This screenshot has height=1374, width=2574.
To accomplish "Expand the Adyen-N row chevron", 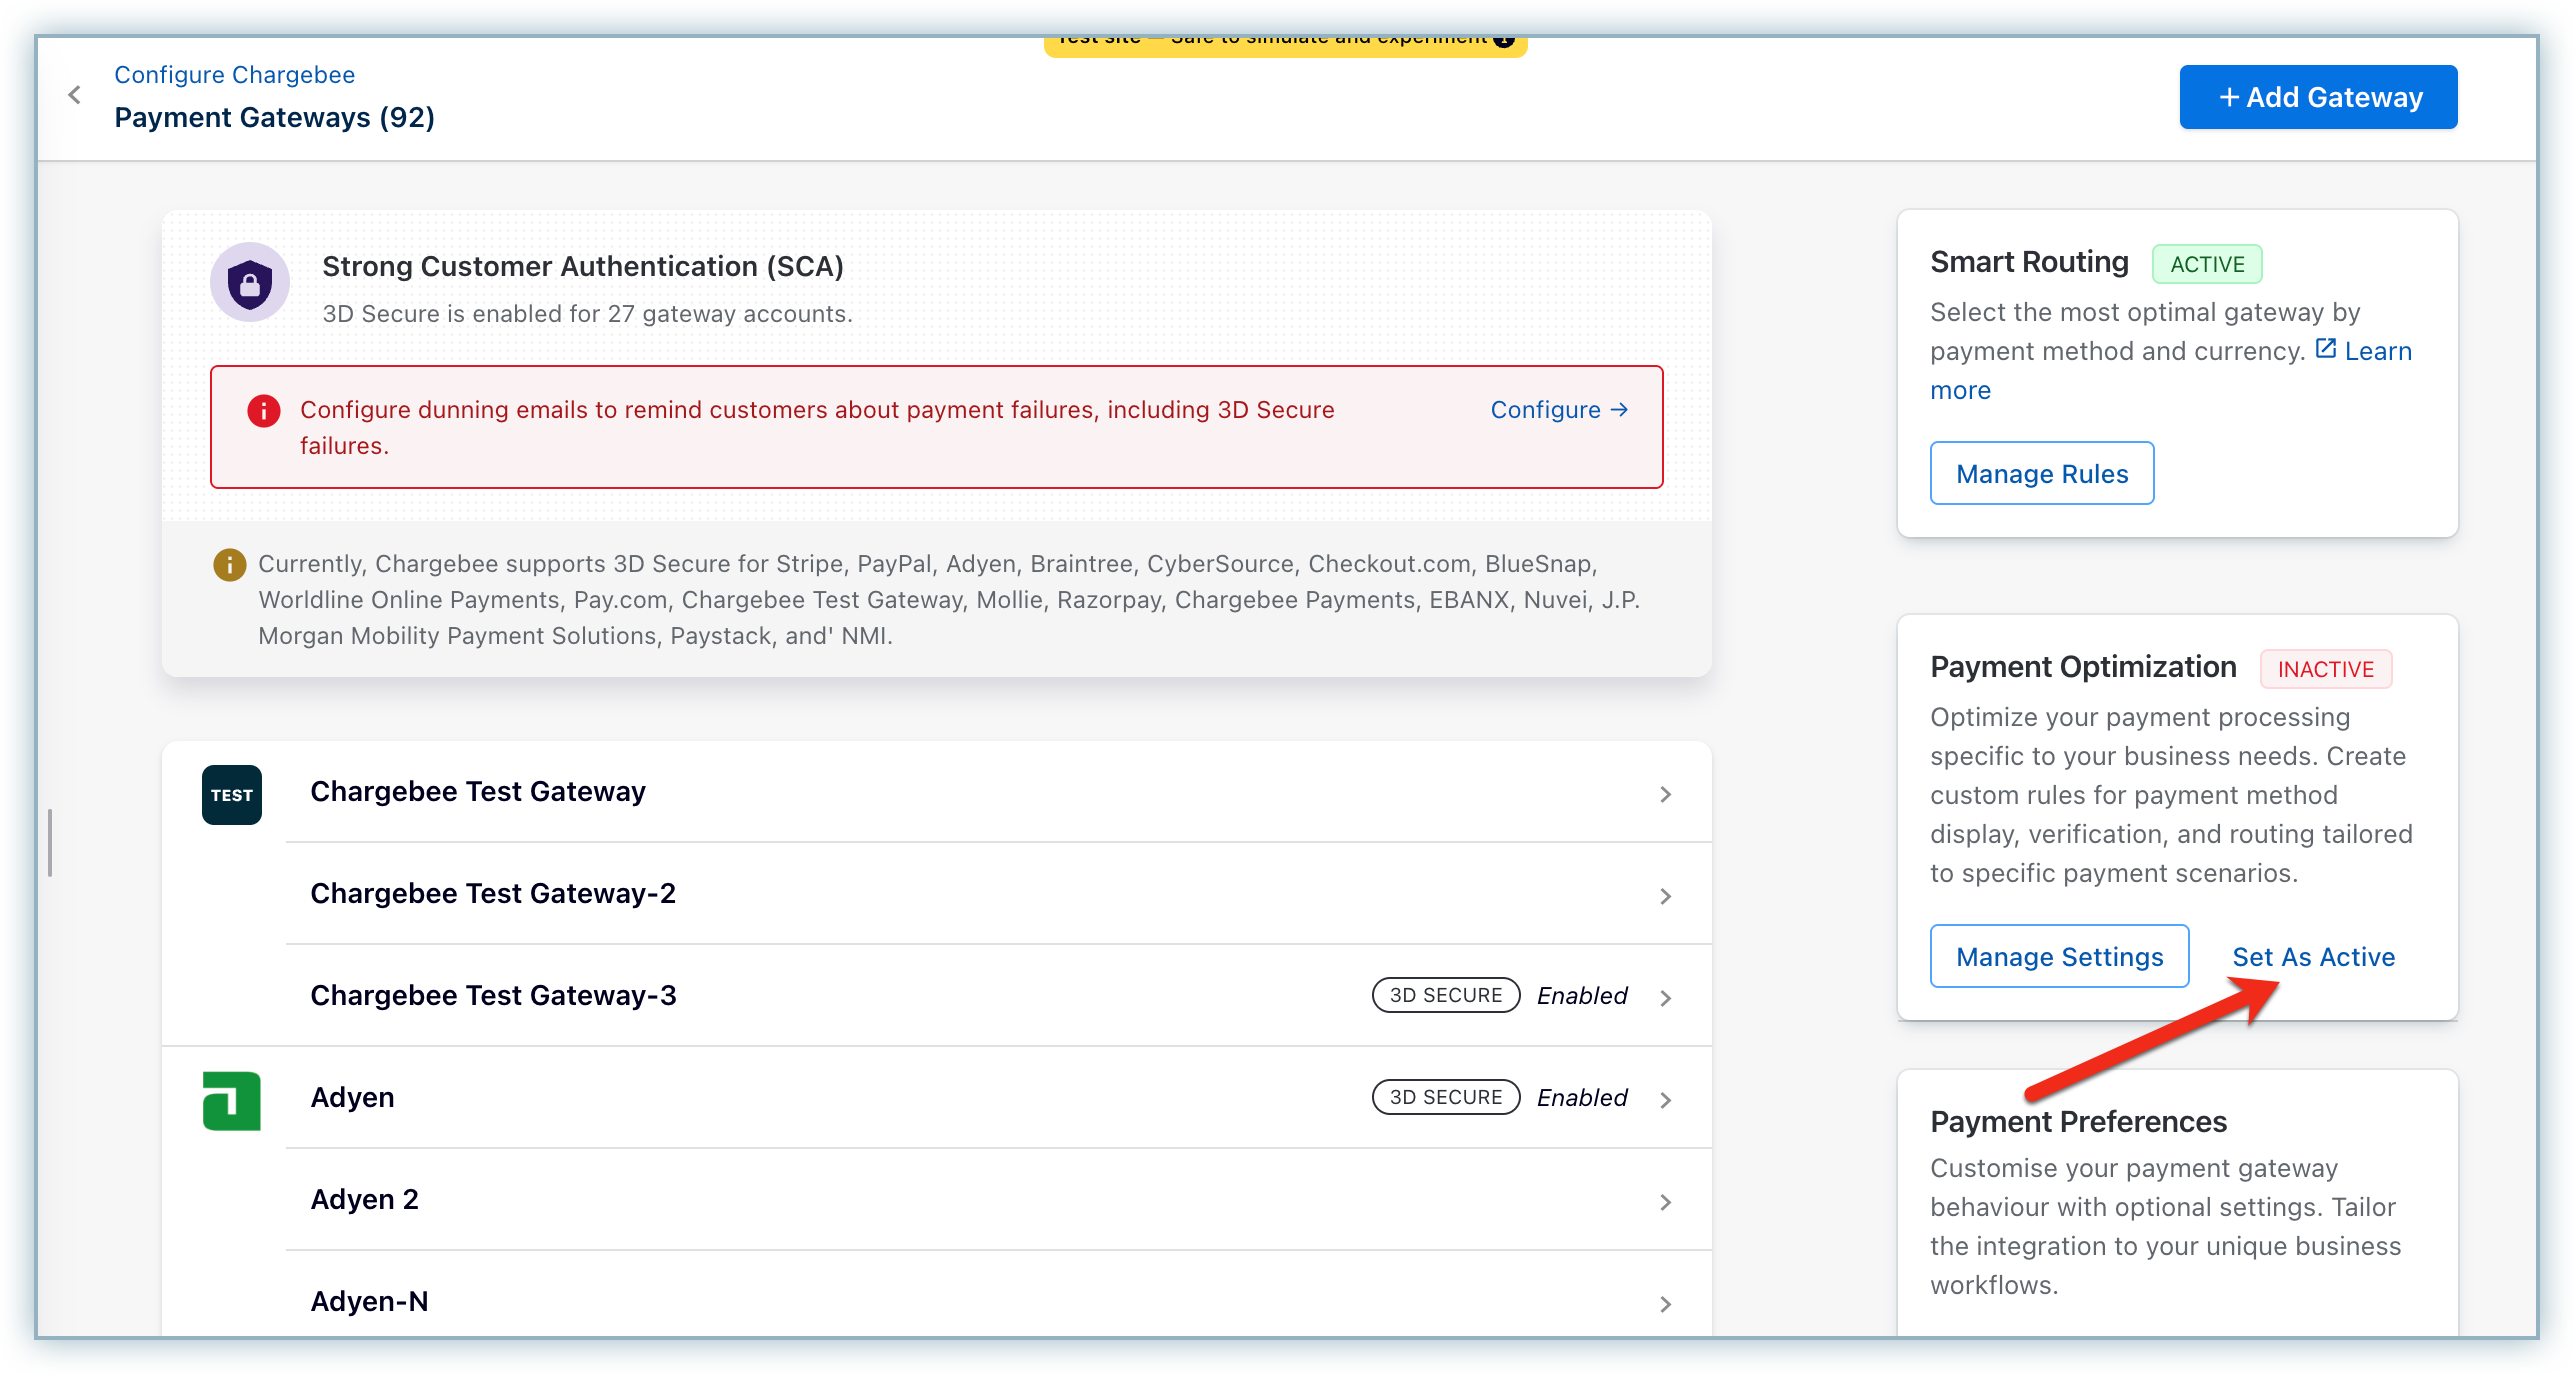I will point(1665,1304).
